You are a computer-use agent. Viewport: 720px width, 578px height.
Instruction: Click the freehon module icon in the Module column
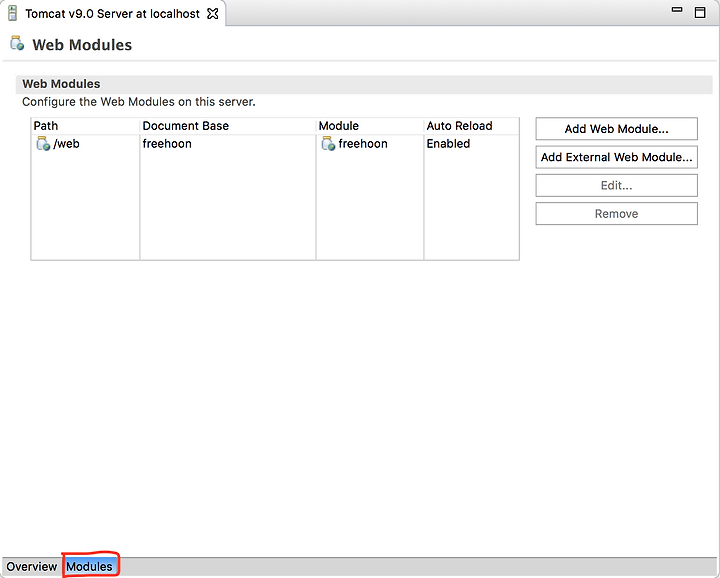point(328,144)
